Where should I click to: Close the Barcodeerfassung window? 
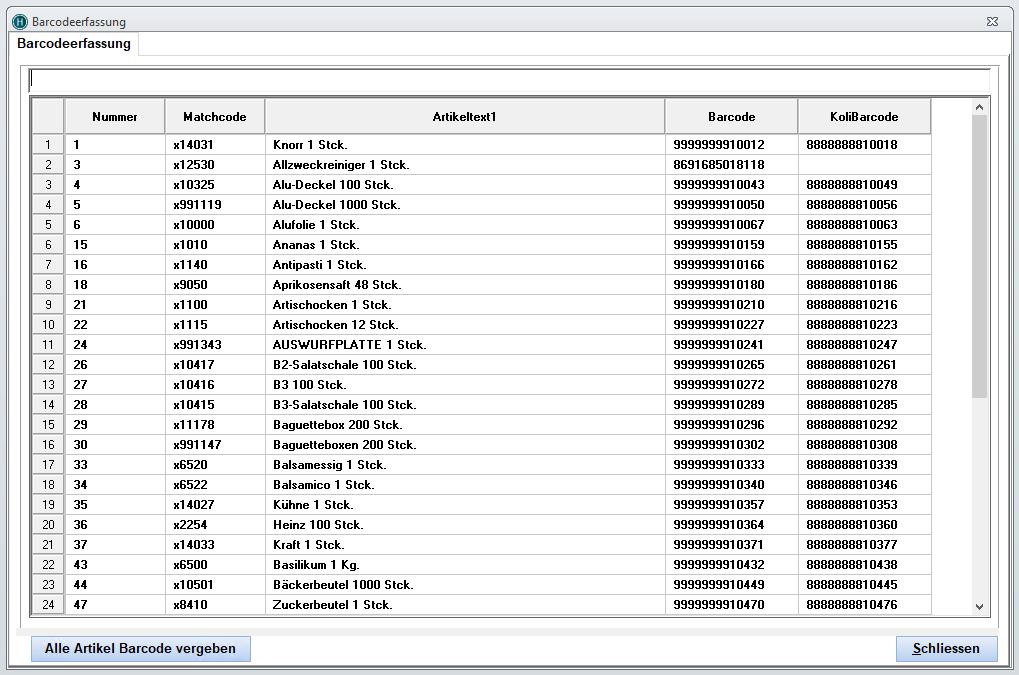tap(991, 21)
